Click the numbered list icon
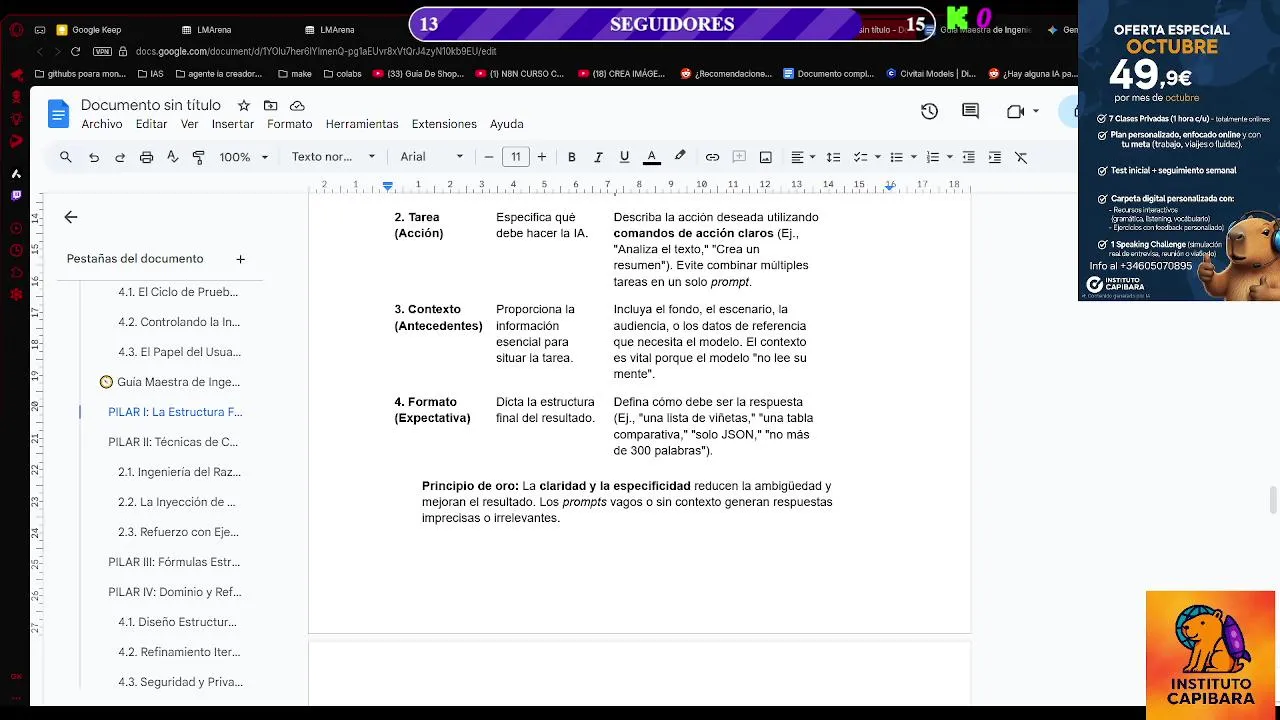Image resolution: width=1280 pixels, height=720 pixels. 932,157
